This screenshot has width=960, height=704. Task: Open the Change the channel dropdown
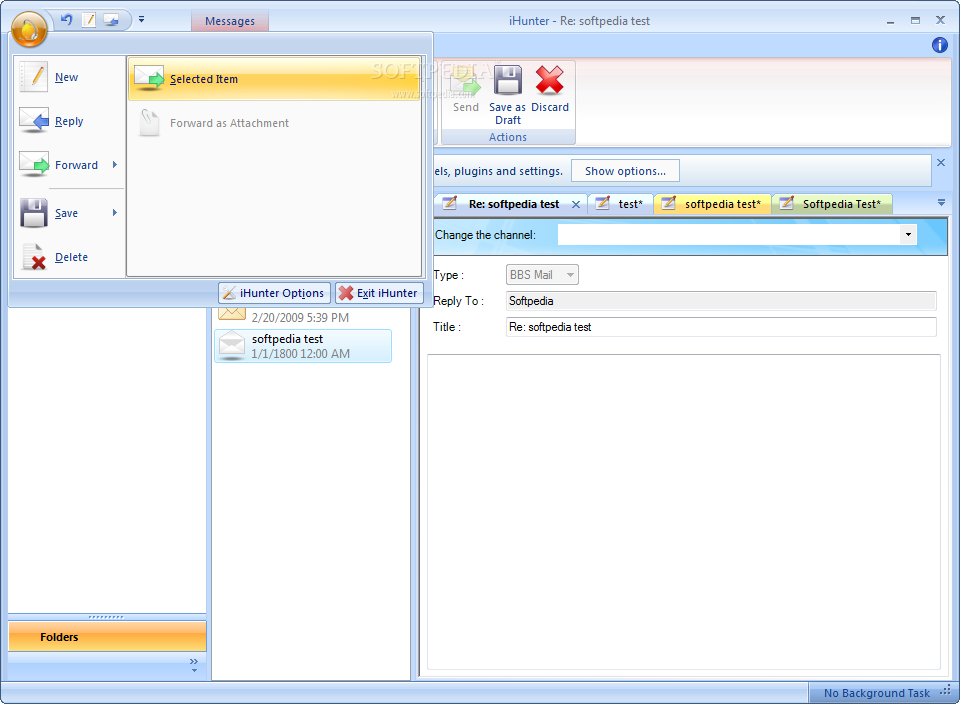tap(908, 234)
